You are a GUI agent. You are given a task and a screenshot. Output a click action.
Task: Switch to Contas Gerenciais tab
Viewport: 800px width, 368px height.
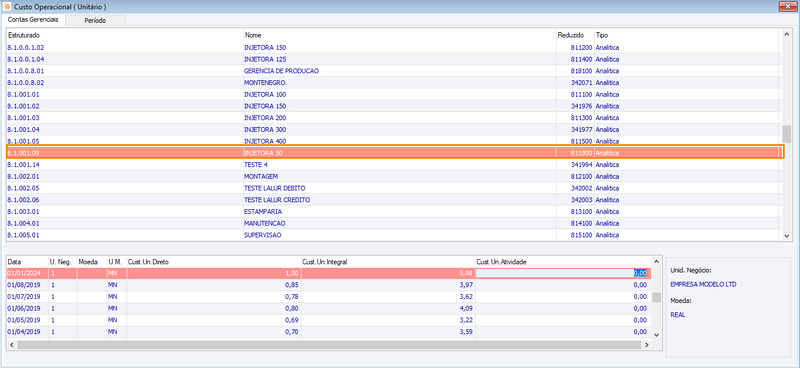(x=34, y=19)
